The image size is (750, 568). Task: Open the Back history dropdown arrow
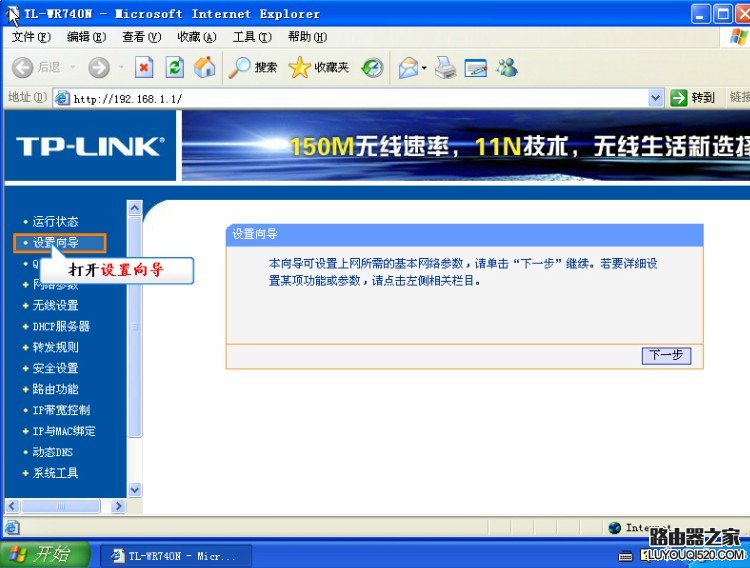coord(73,67)
